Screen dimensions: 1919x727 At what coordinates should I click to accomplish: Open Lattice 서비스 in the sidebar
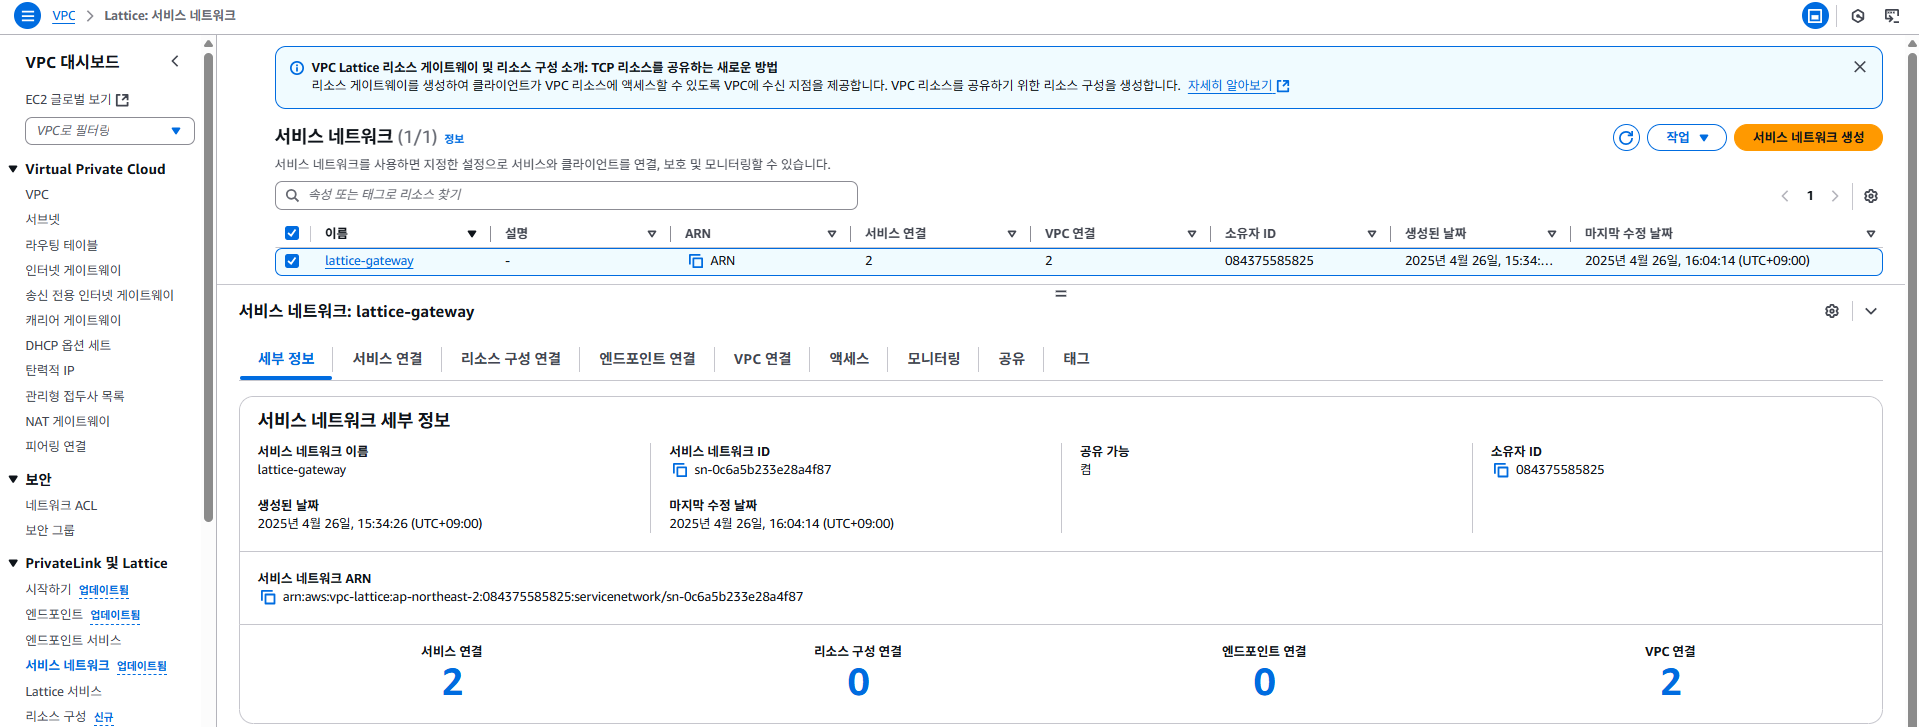[63, 692]
